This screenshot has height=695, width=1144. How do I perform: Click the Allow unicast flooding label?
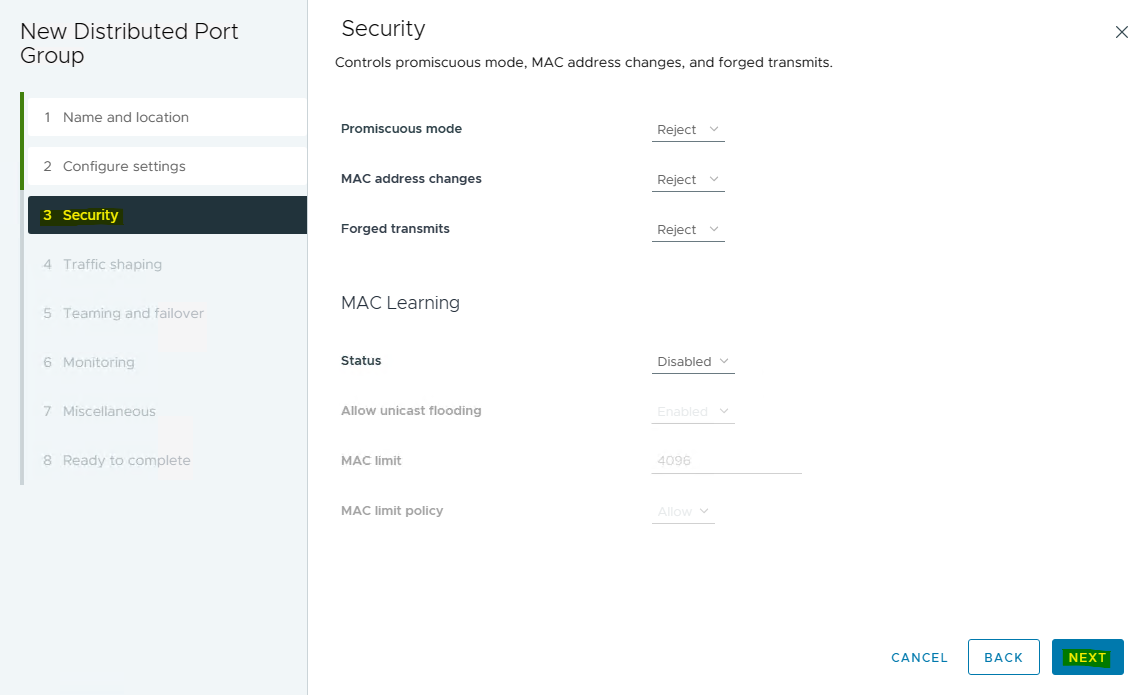click(x=411, y=411)
